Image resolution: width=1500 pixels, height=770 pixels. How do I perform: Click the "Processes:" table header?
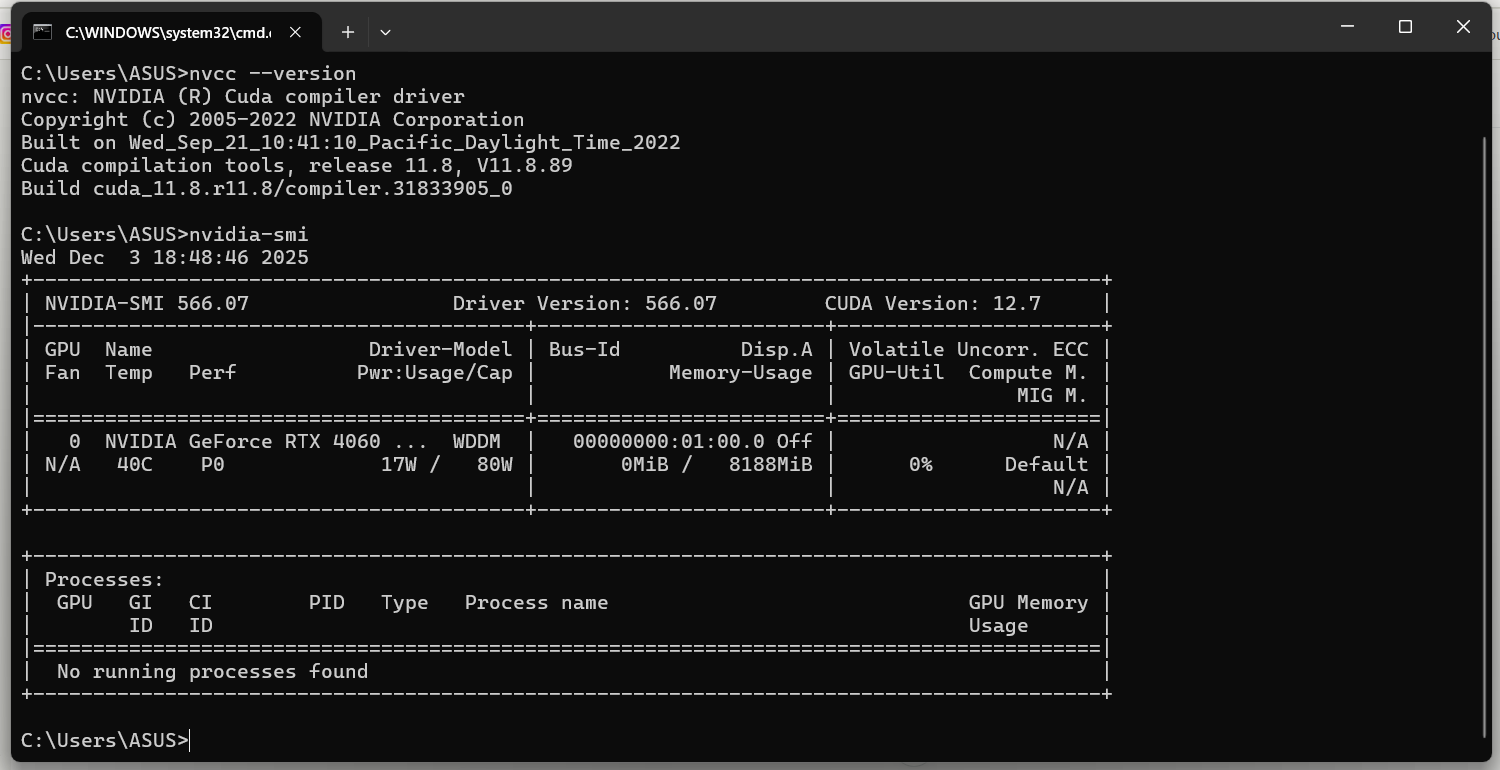[104, 579]
